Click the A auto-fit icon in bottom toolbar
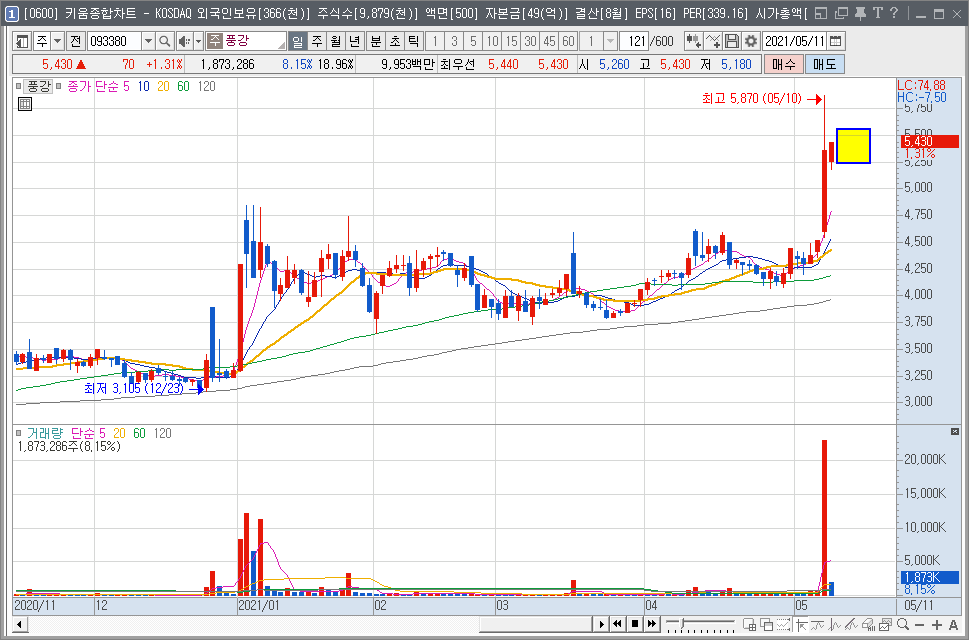Image resolution: width=969 pixels, height=640 pixels. pos(953,625)
